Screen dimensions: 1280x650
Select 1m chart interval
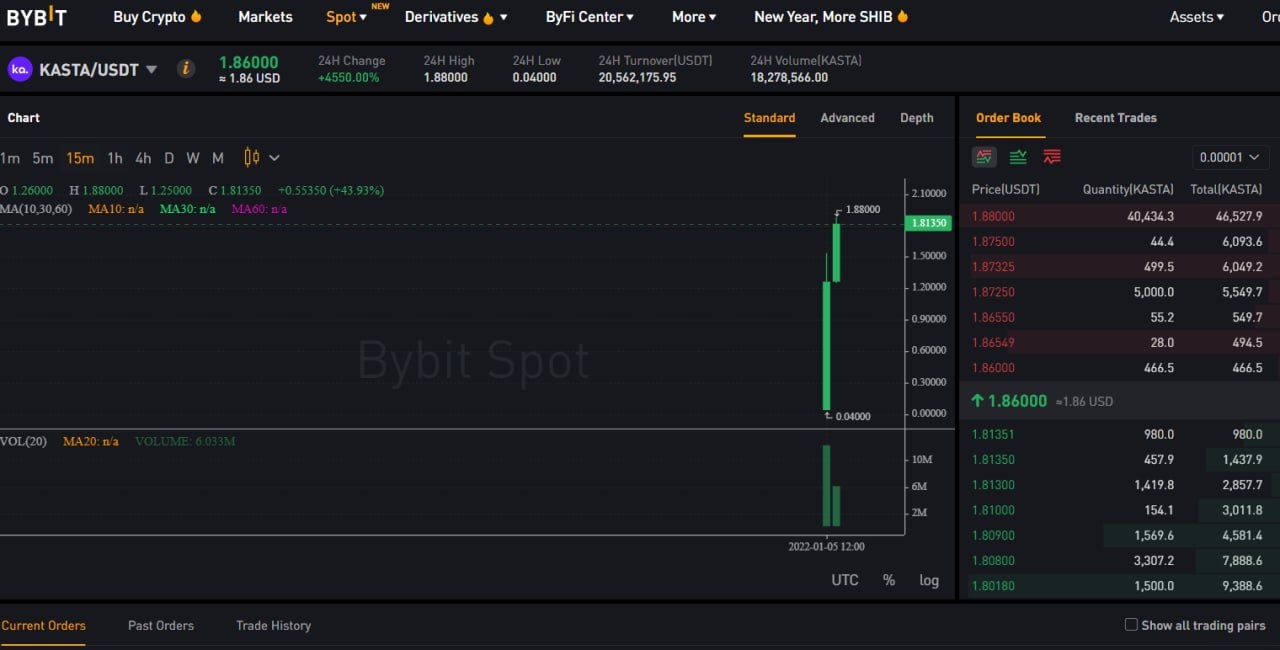10,158
